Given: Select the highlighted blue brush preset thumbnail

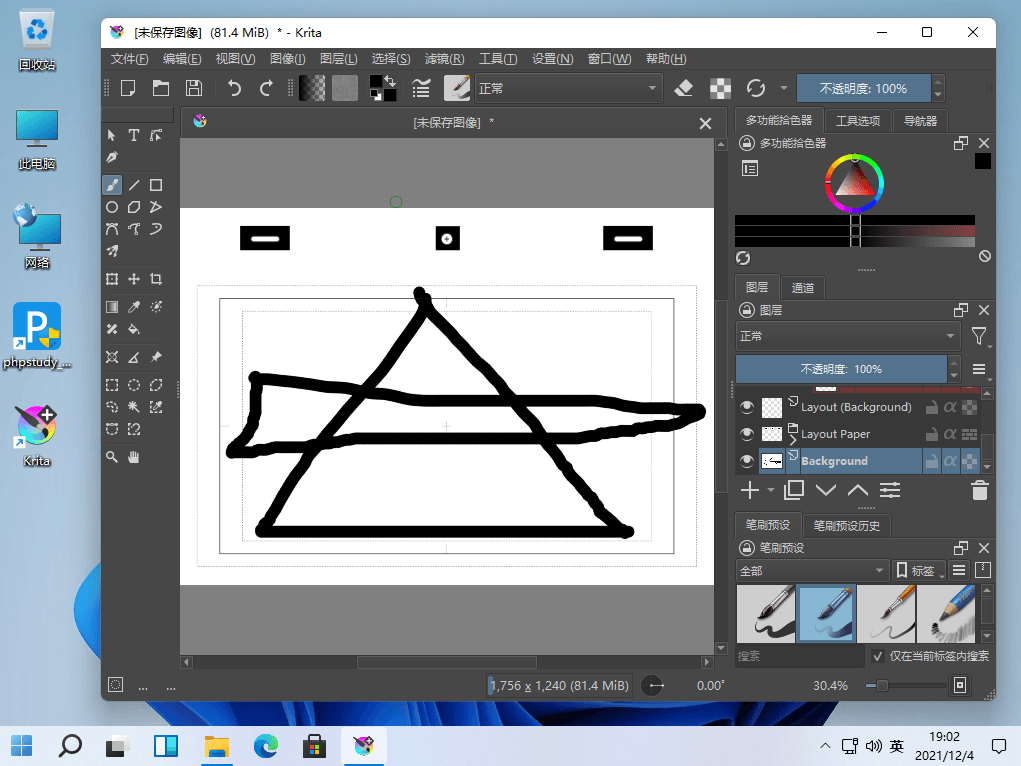Looking at the screenshot, I should click(826, 614).
